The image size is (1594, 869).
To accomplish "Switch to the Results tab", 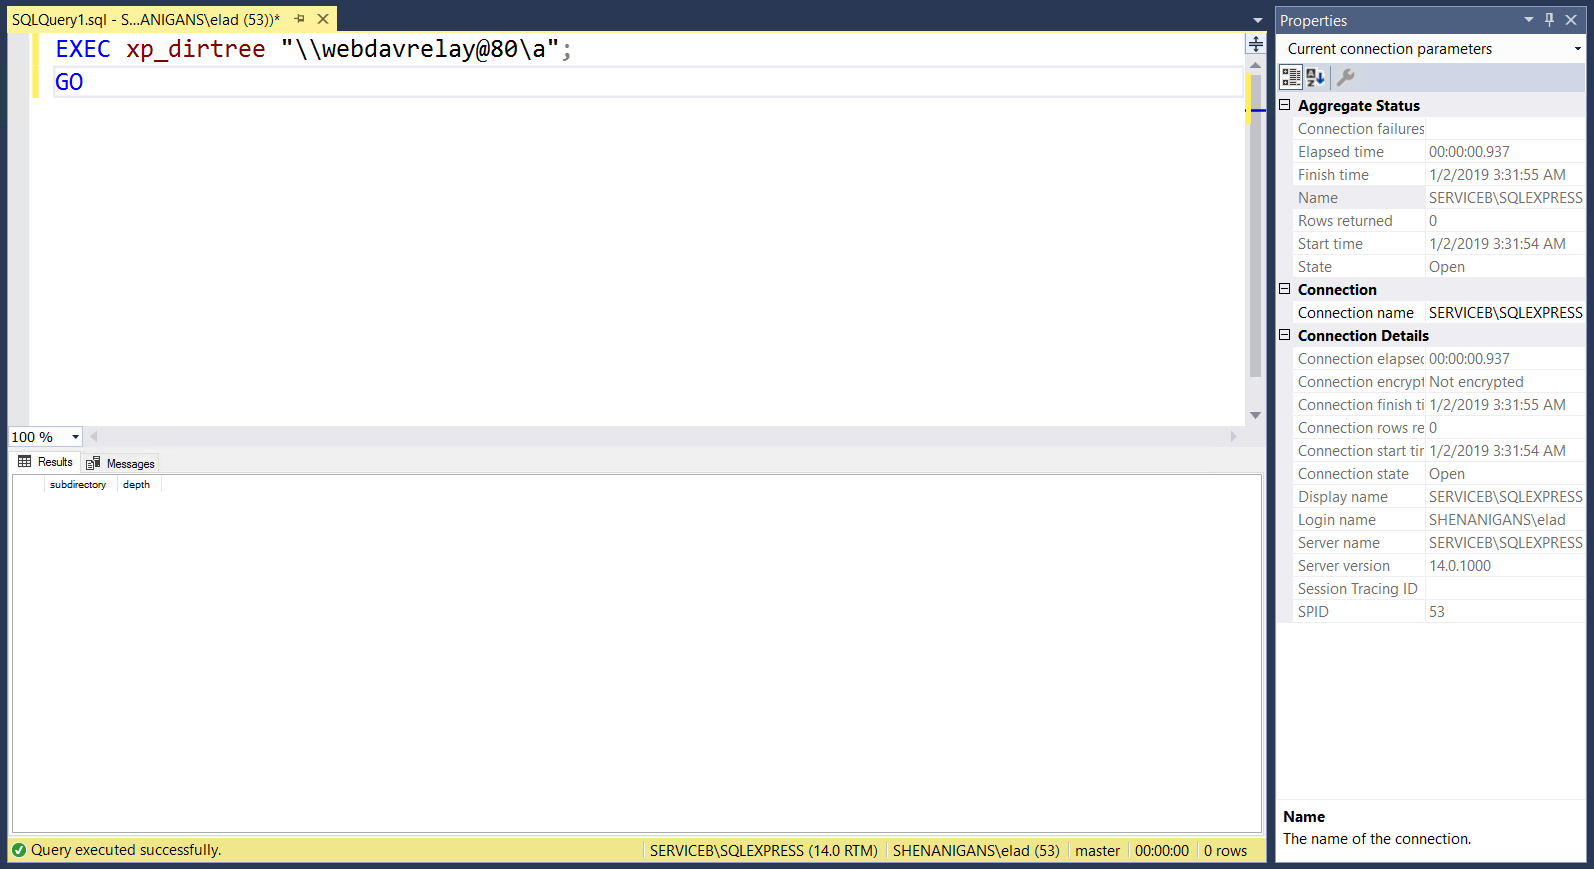I will click(x=46, y=462).
